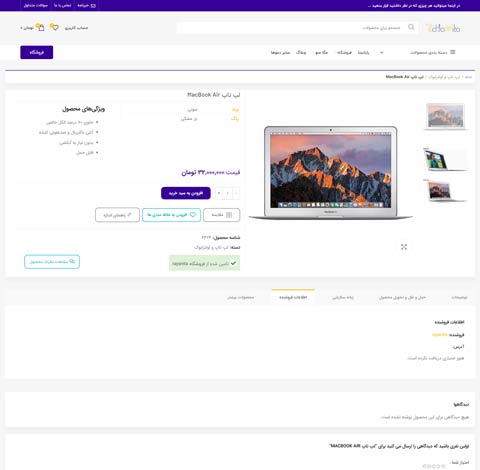Increase product quantity with plus stepper
480x470 pixels.
point(219,193)
